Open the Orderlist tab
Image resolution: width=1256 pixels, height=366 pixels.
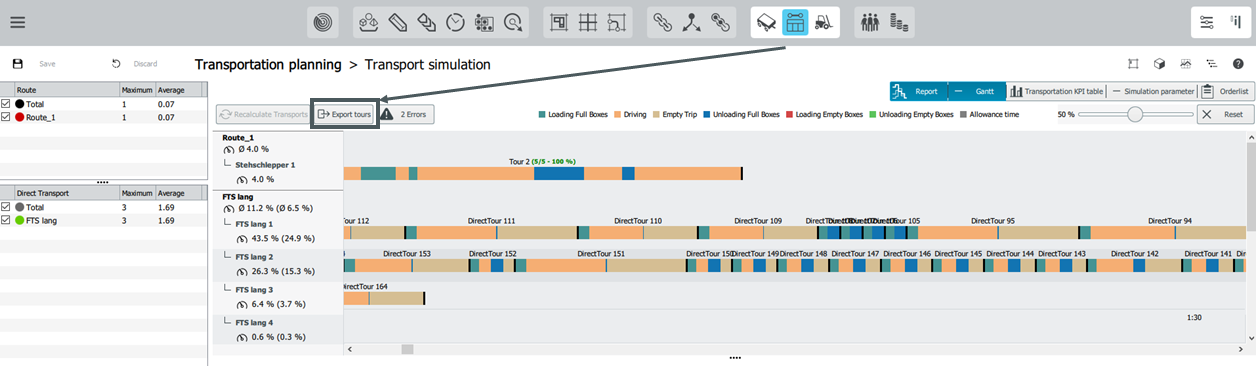coord(1225,91)
